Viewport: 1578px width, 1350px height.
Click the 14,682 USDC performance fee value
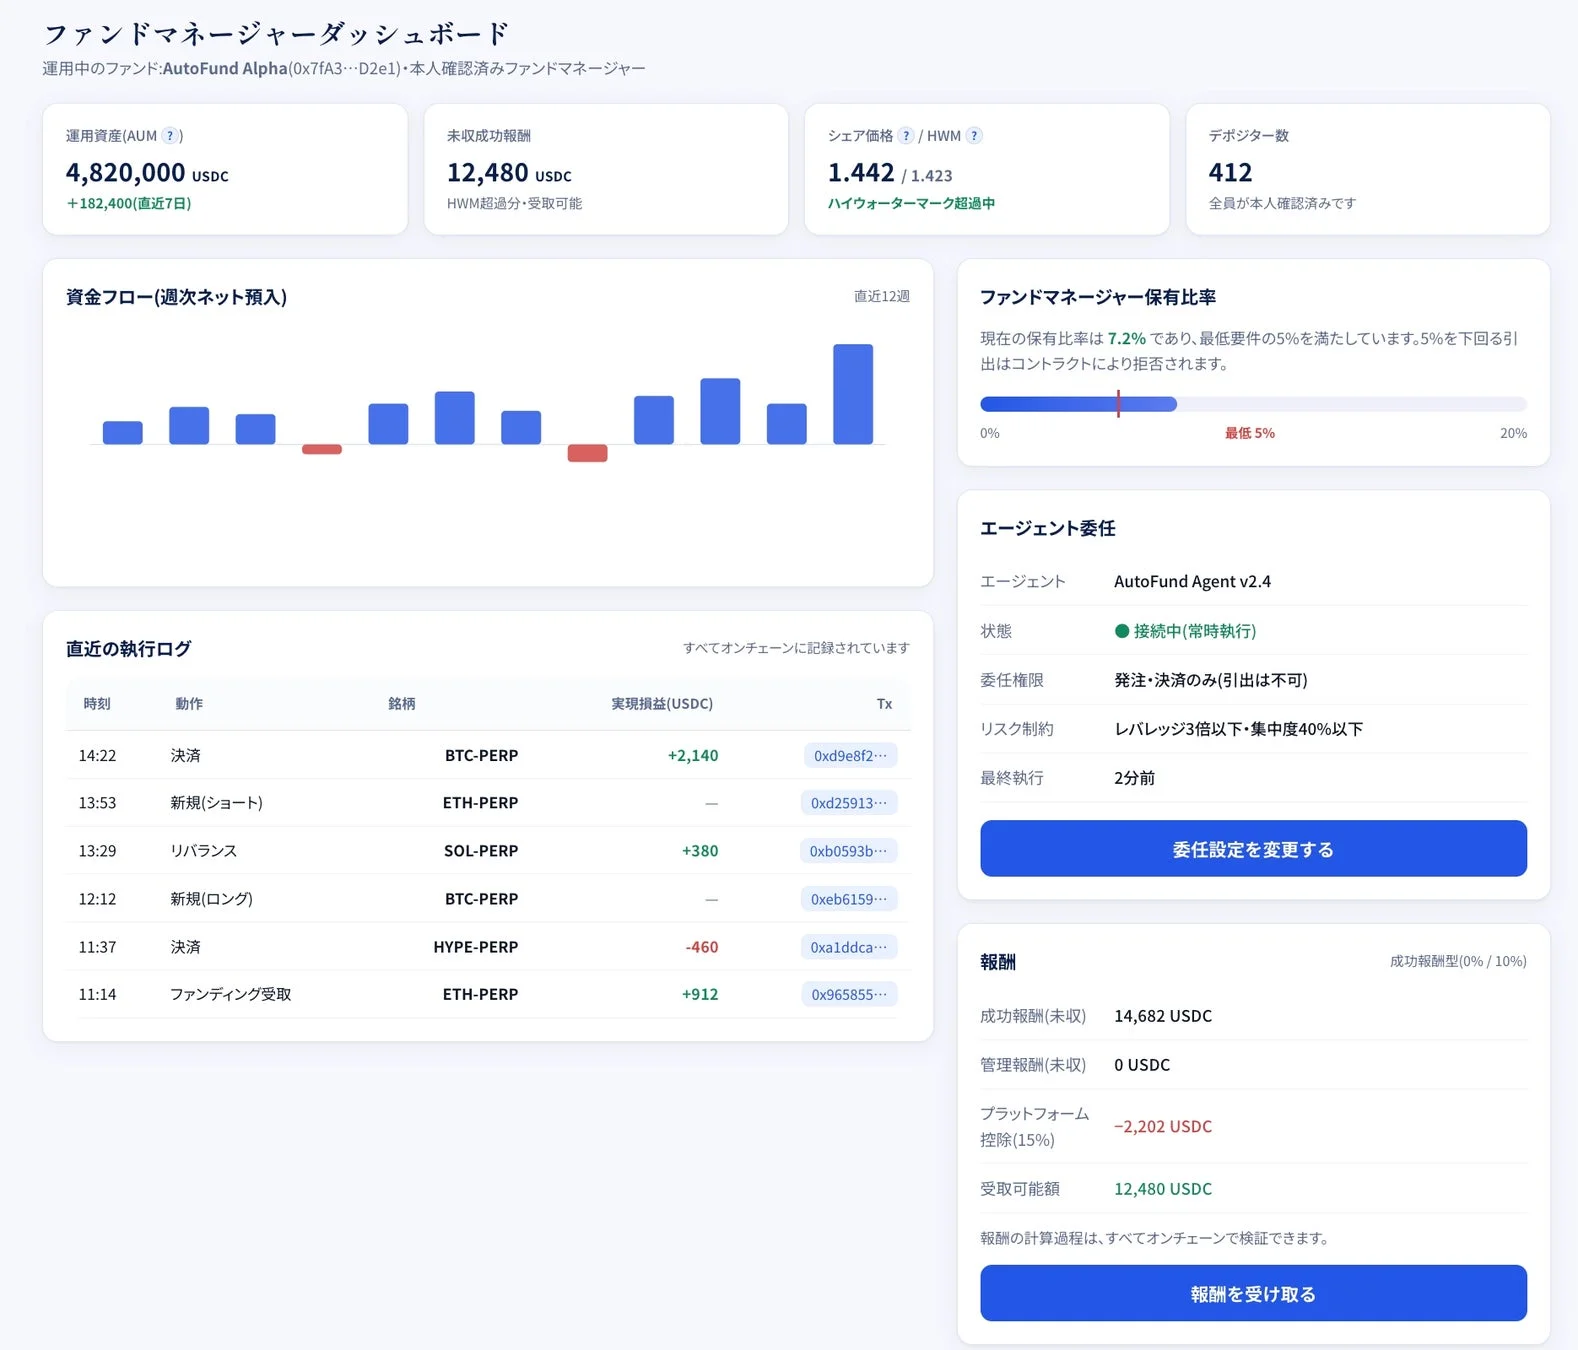(1163, 1016)
